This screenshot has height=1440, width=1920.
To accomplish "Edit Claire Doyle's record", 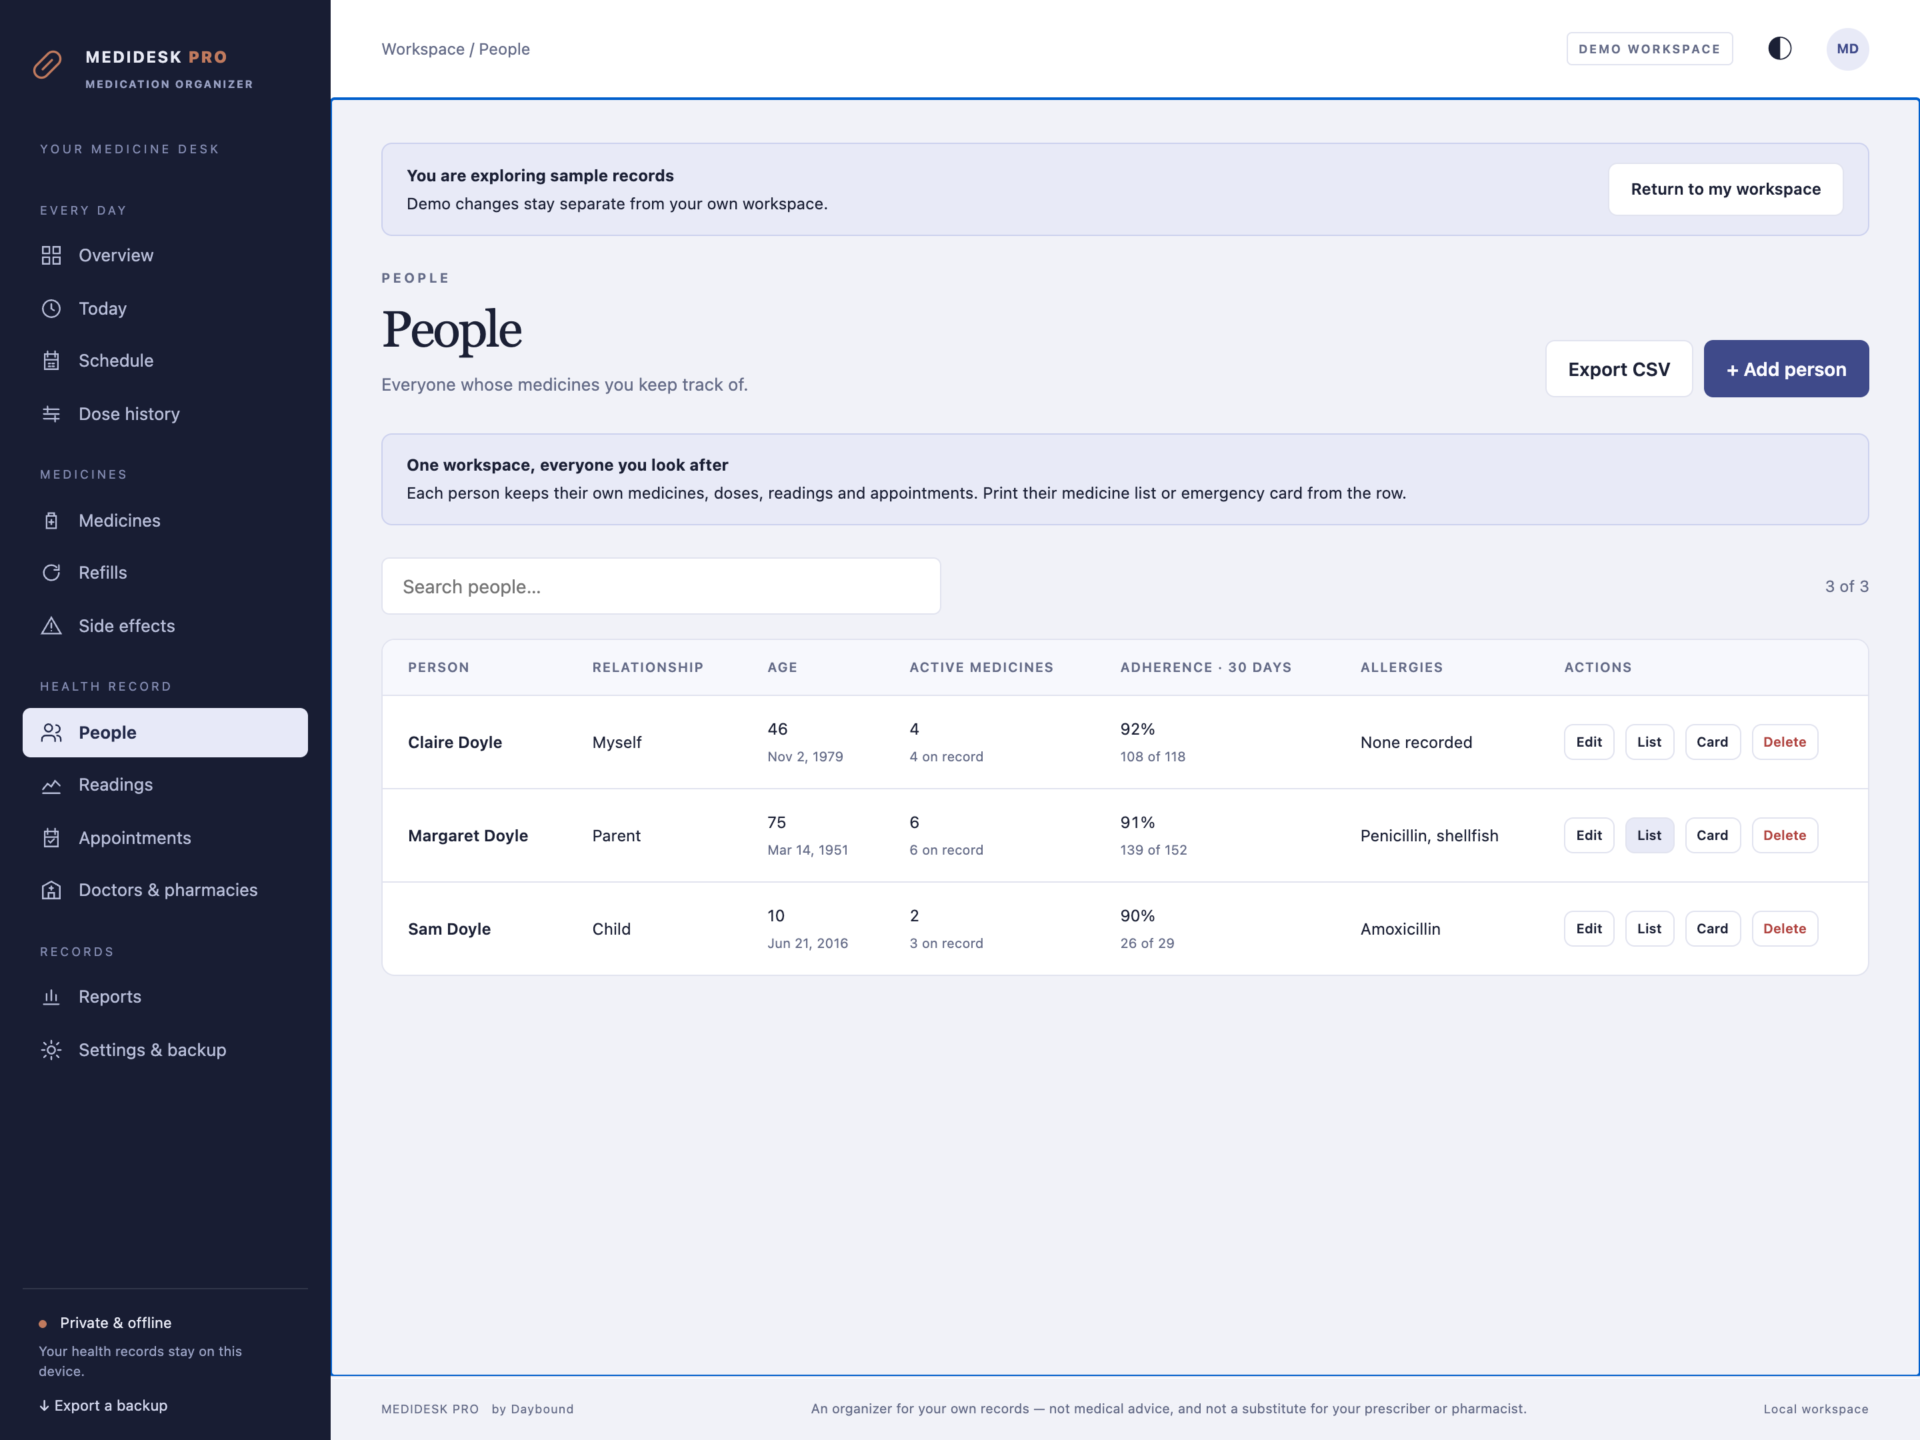I will coord(1588,742).
